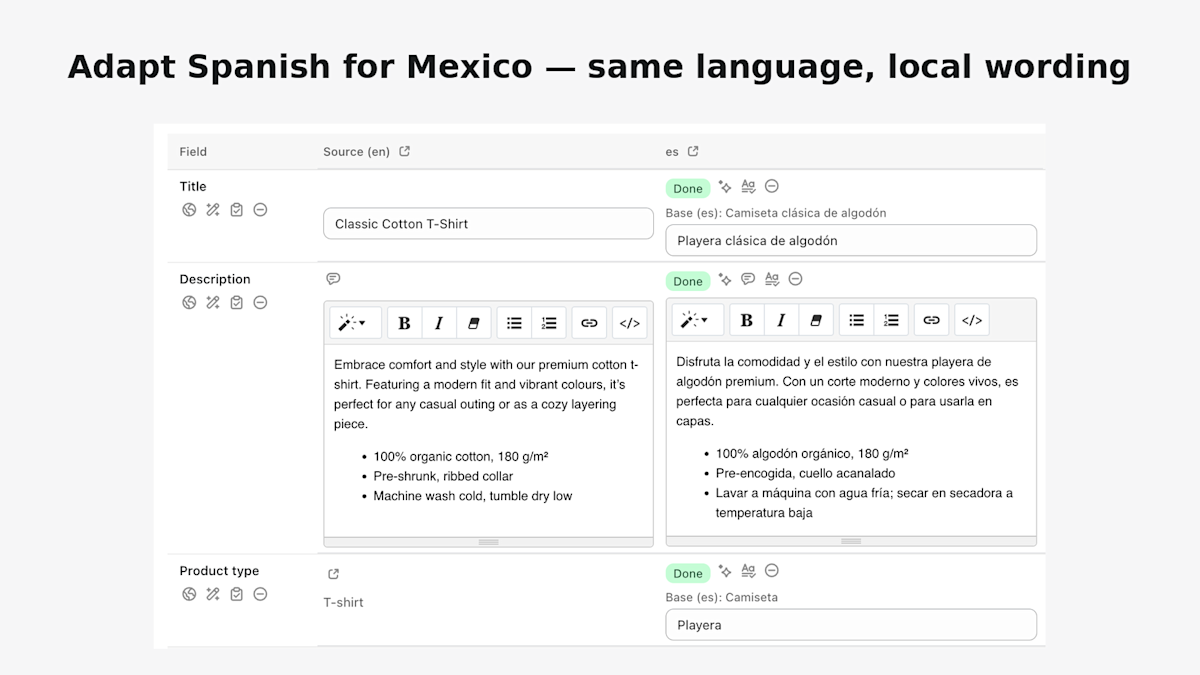Viewport: 1200px width, 675px height.
Task: Click the spellcheck icon in Description es row
Action: tap(772, 279)
